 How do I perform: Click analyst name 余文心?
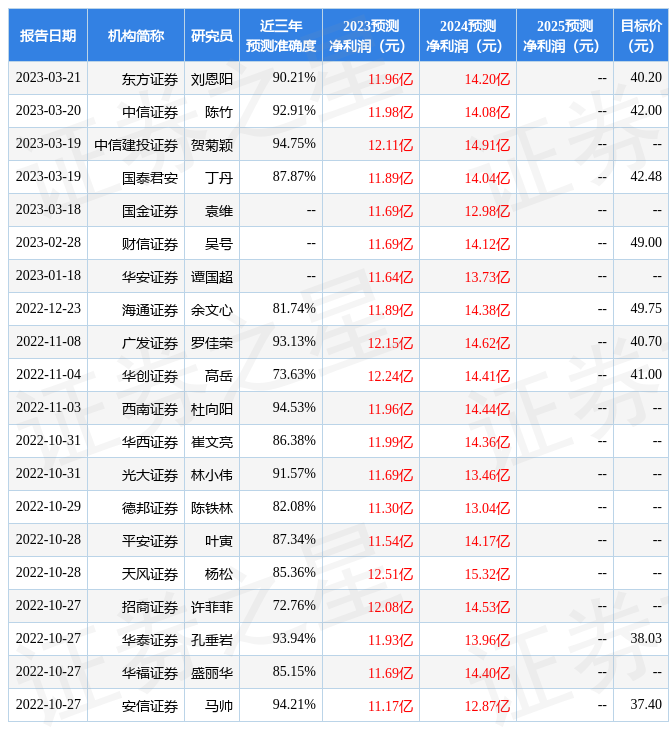pyautogui.click(x=212, y=310)
